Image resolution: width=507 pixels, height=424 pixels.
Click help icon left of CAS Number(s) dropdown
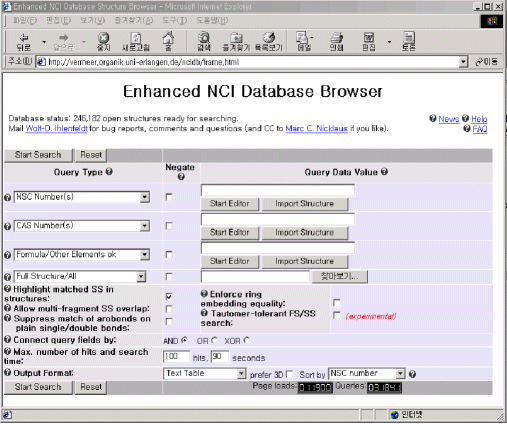click(7, 226)
